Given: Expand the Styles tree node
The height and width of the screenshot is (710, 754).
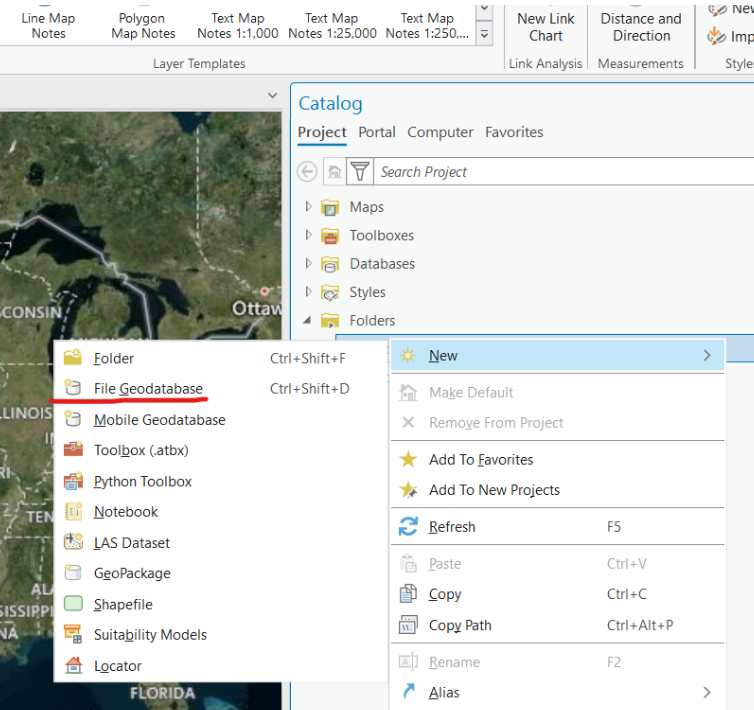Looking at the screenshot, I should 308,292.
